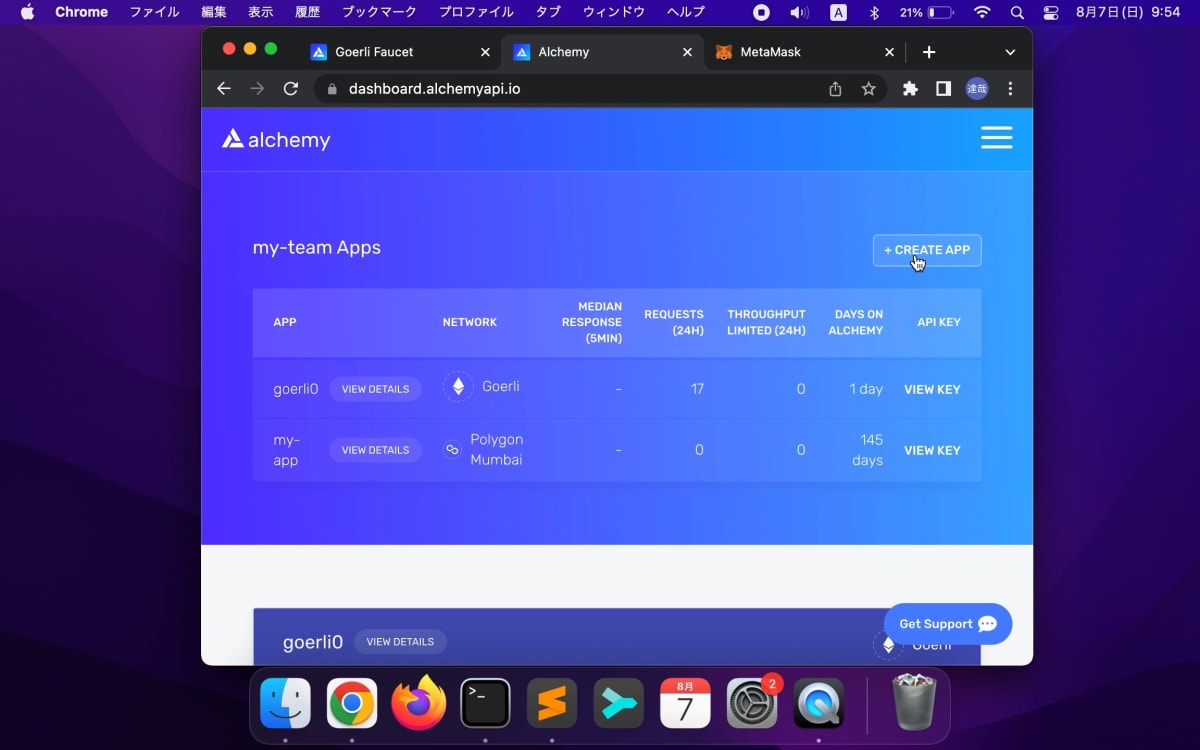Open the Chrome profile avatar

(x=977, y=89)
